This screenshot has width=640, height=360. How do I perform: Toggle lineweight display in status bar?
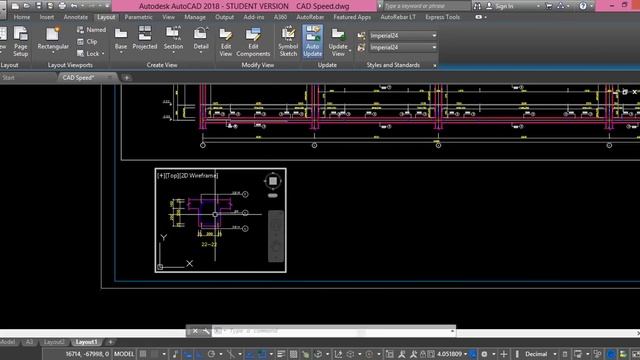coord(281,354)
